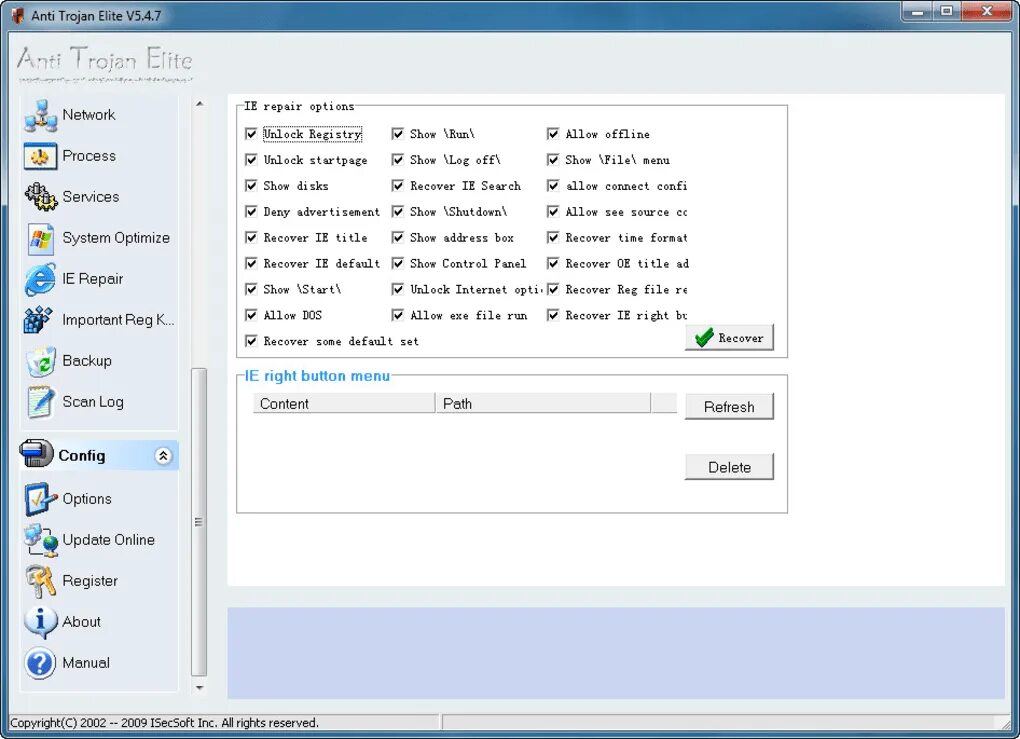
Task: Click the Delete button
Action: tap(729, 467)
